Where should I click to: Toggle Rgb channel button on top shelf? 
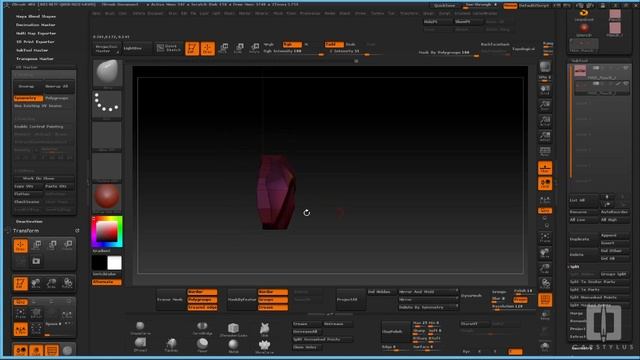tap(292, 44)
